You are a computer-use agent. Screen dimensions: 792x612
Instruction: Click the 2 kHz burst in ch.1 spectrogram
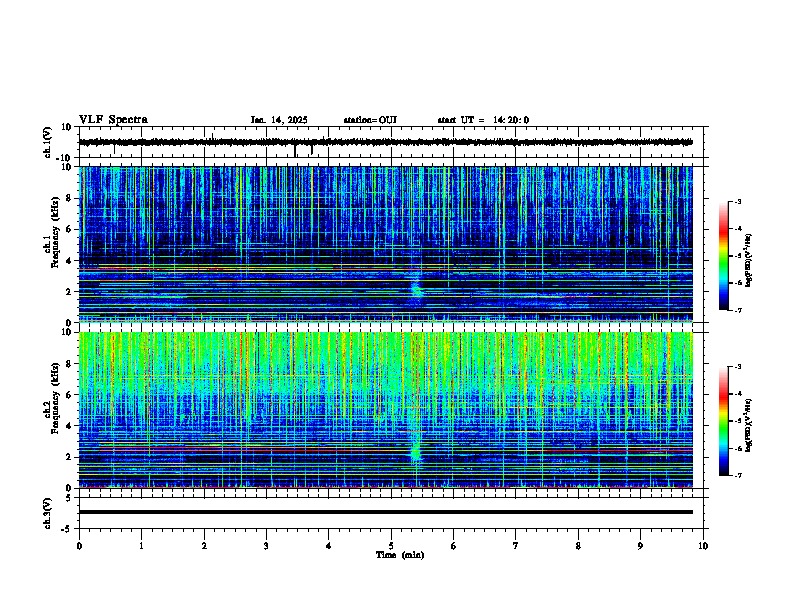pyautogui.click(x=416, y=290)
